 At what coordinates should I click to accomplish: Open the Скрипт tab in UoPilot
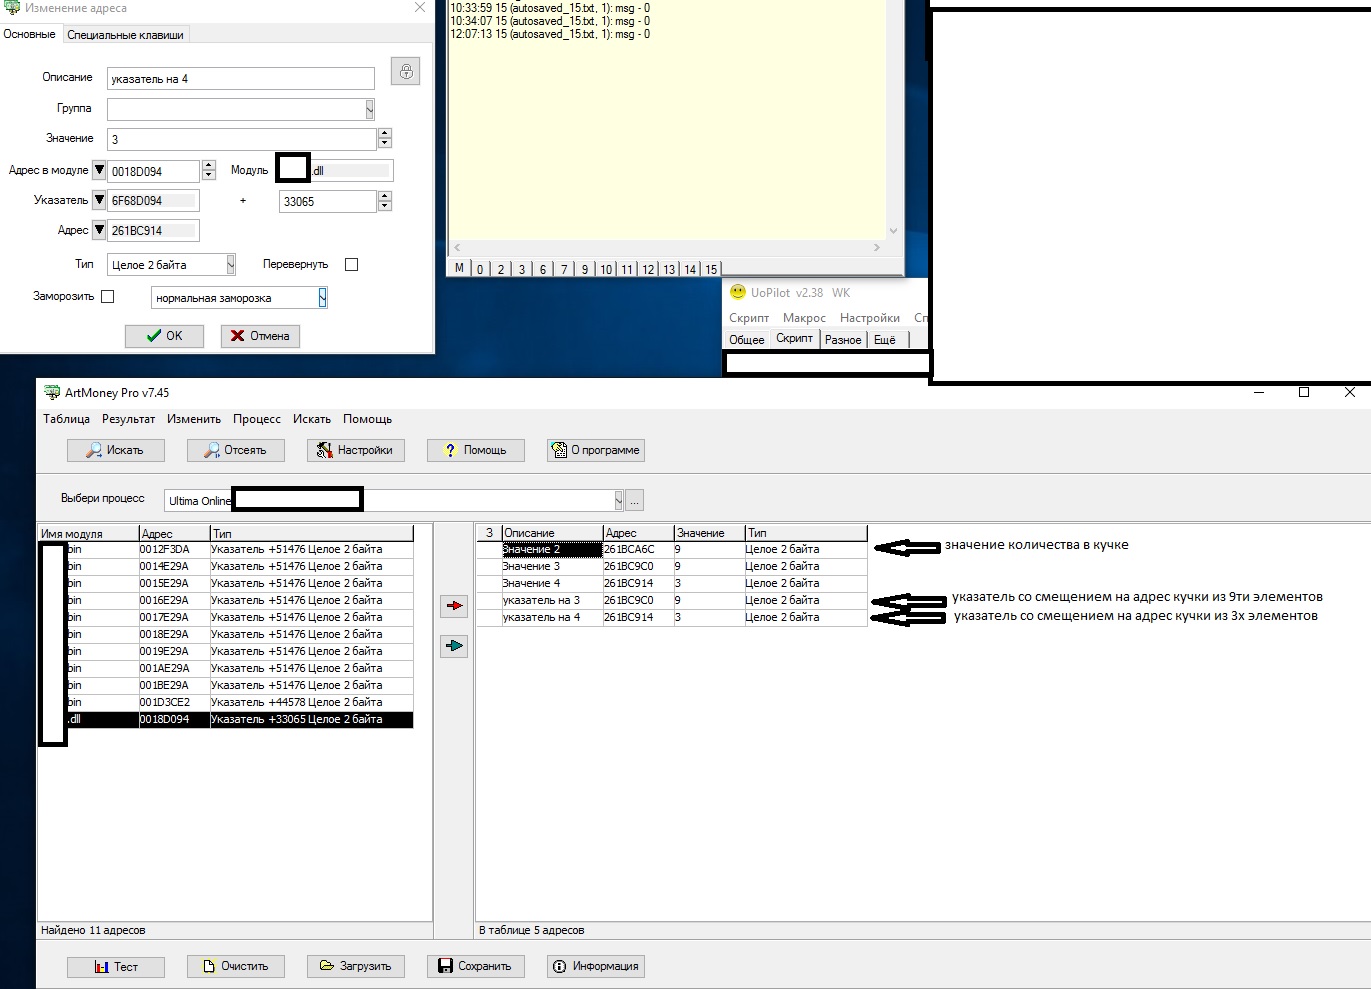[x=794, y=339]
